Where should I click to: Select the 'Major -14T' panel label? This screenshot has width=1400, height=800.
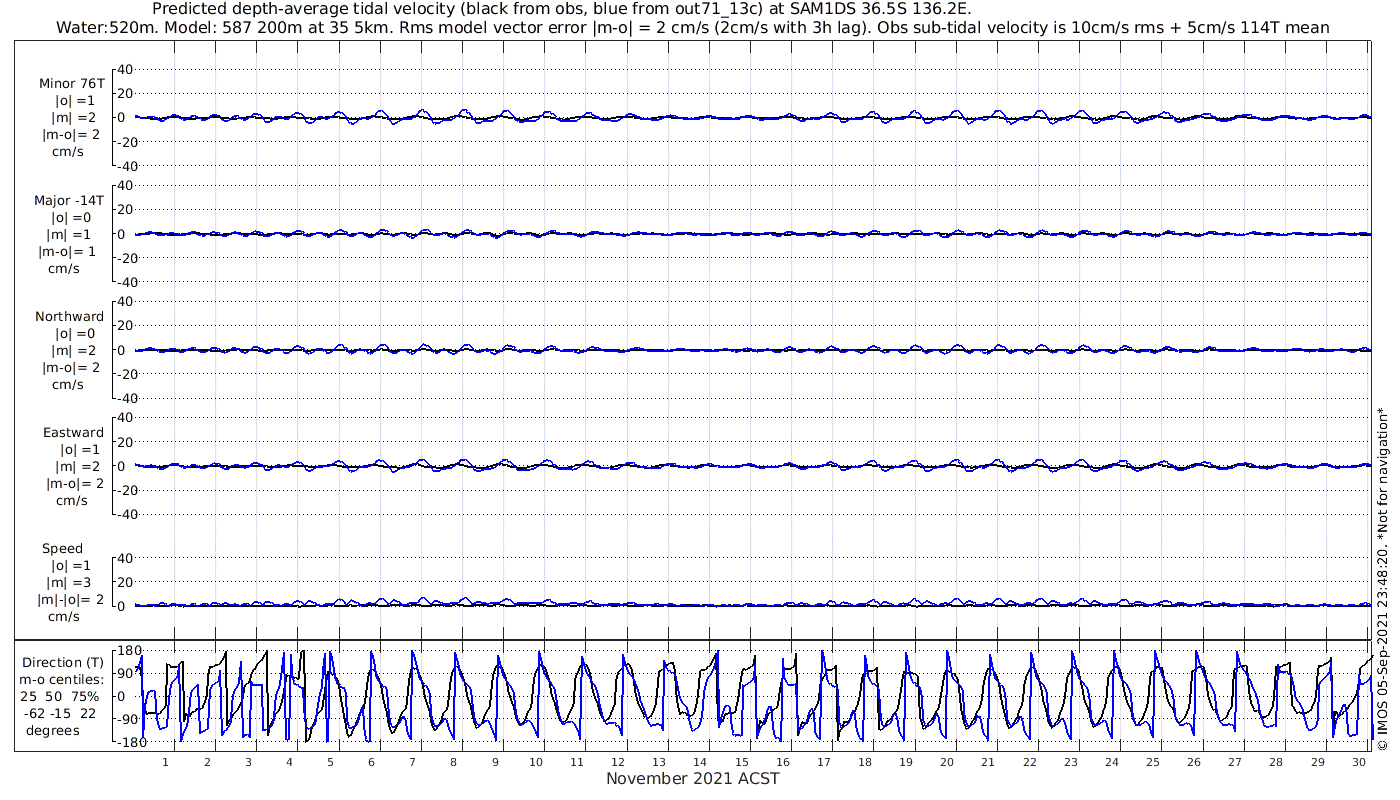tap(69, 200)
